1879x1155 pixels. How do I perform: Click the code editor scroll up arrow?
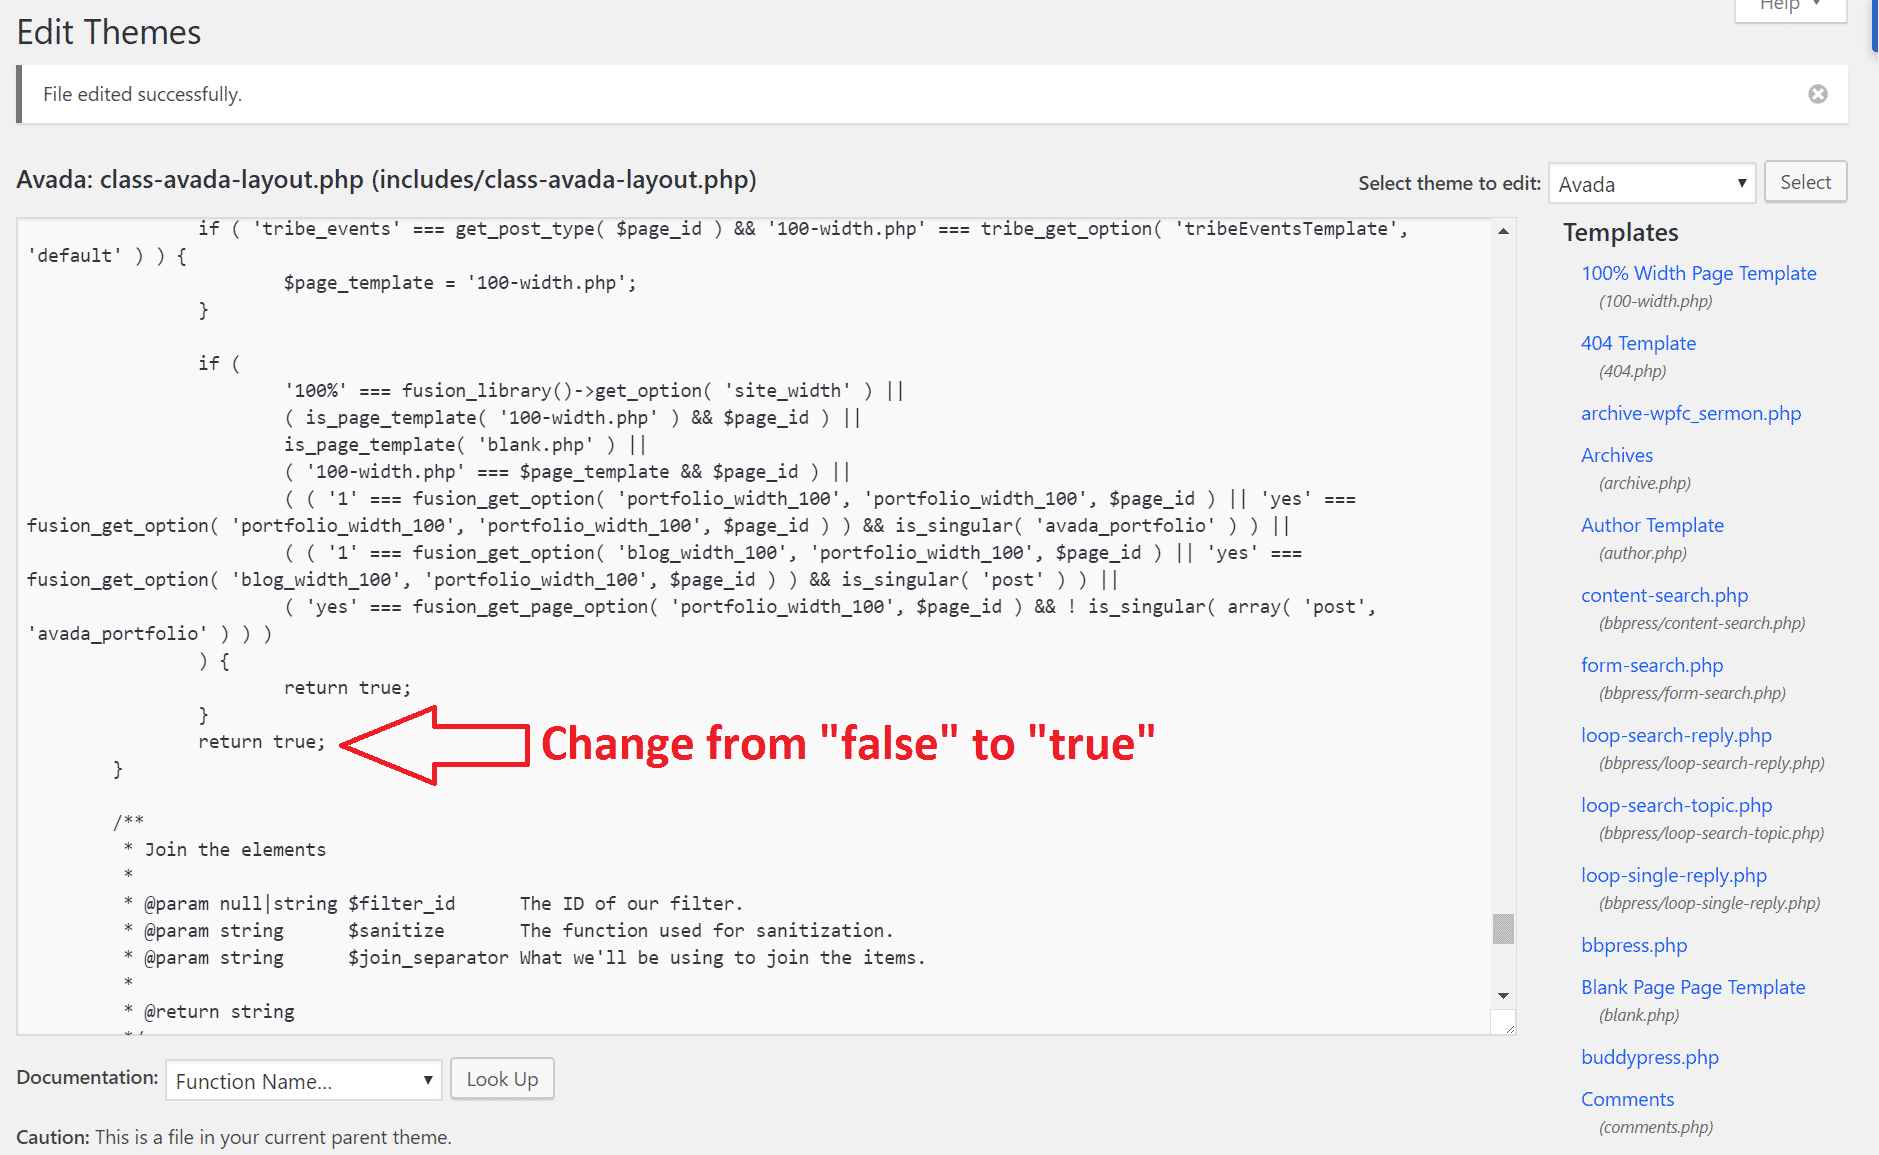click(x=1503, y=231)
